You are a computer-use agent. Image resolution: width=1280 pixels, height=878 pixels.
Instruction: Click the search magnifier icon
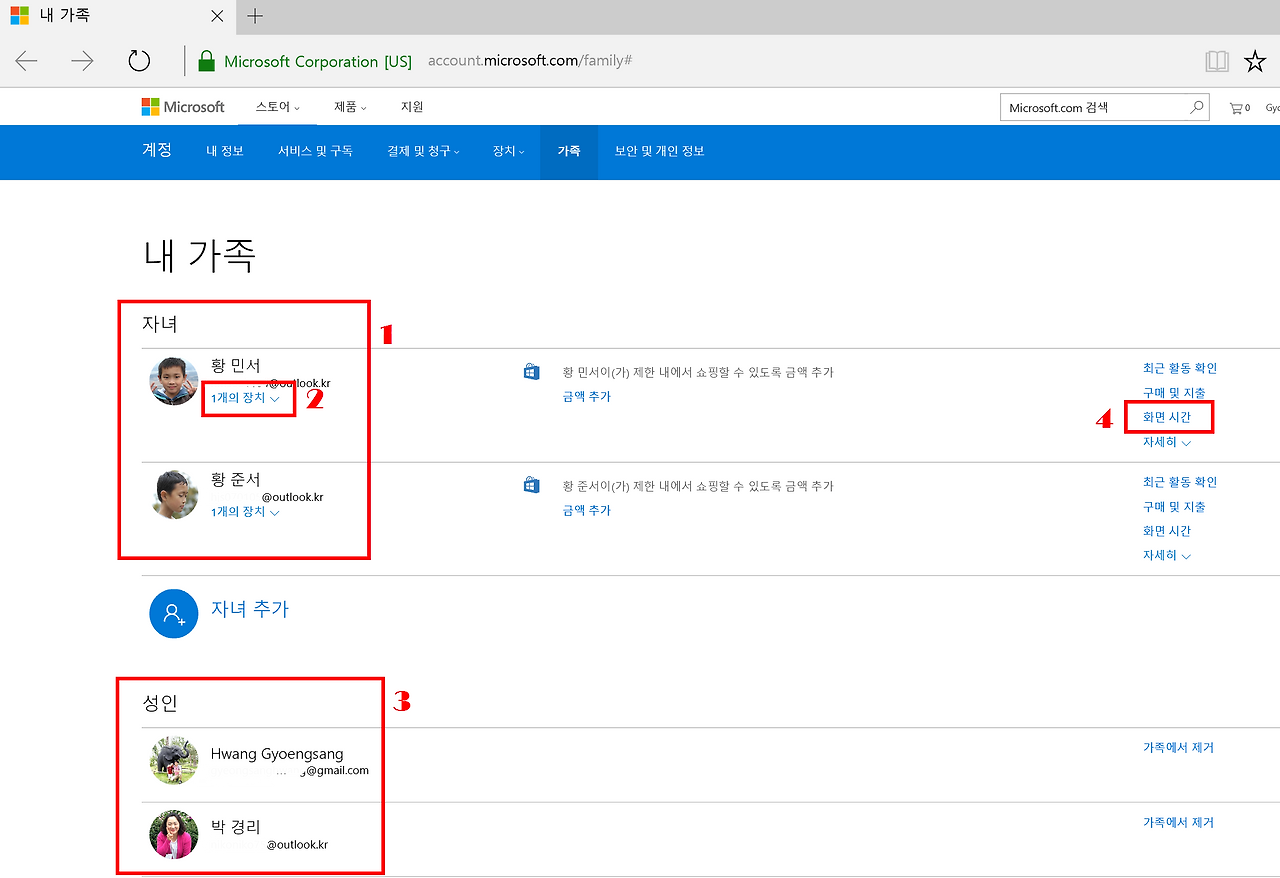[1196, 107]
